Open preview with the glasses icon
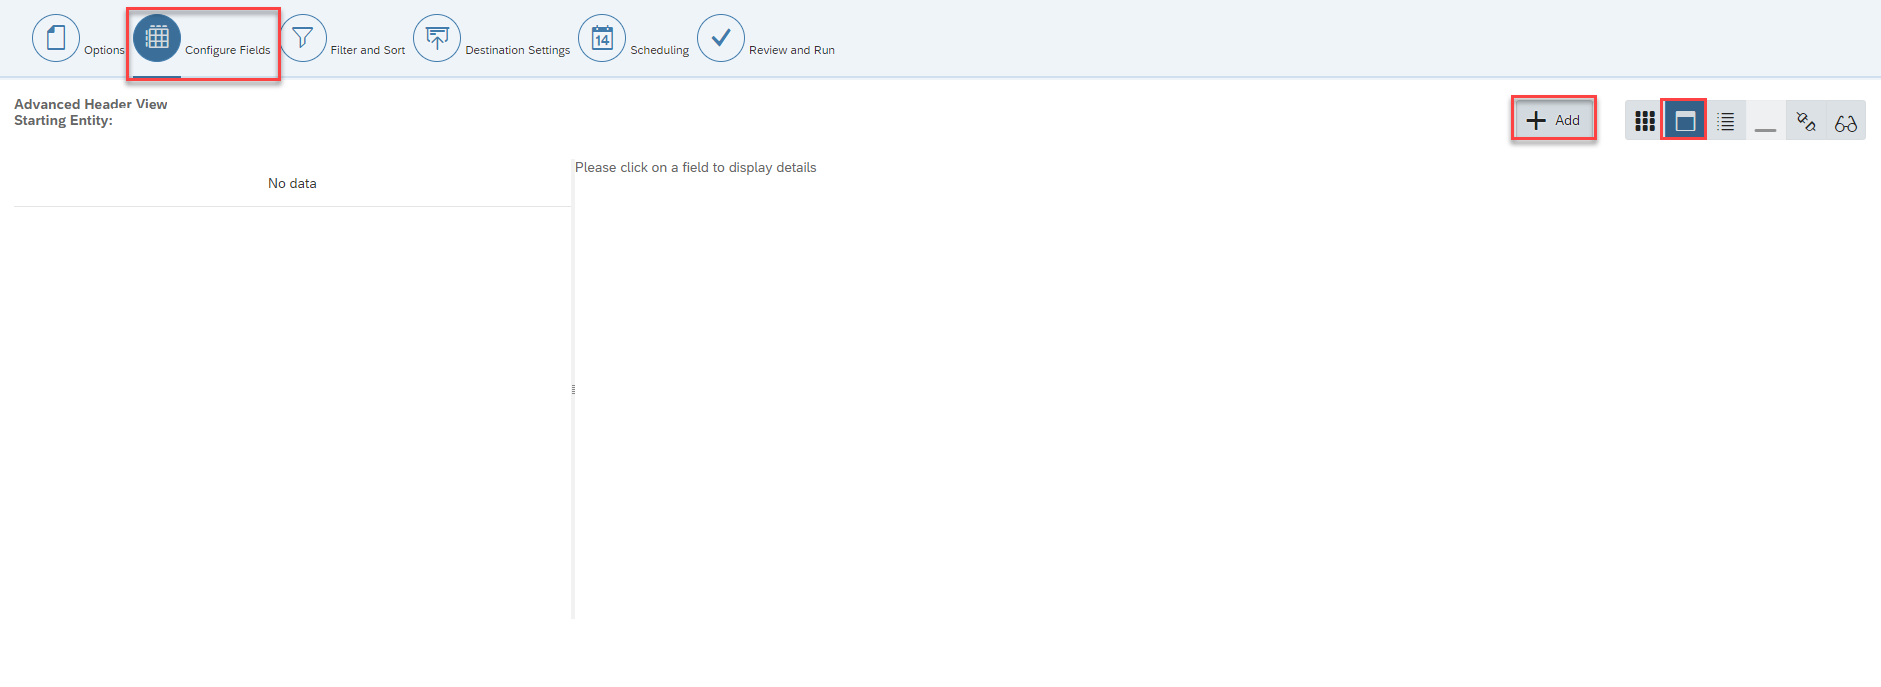 pyautogui.click(x=1846, y=121)
